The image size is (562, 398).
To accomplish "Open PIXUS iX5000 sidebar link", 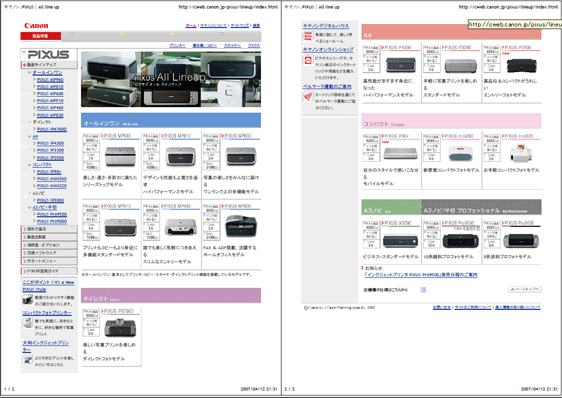I will (x=51, y=200).
